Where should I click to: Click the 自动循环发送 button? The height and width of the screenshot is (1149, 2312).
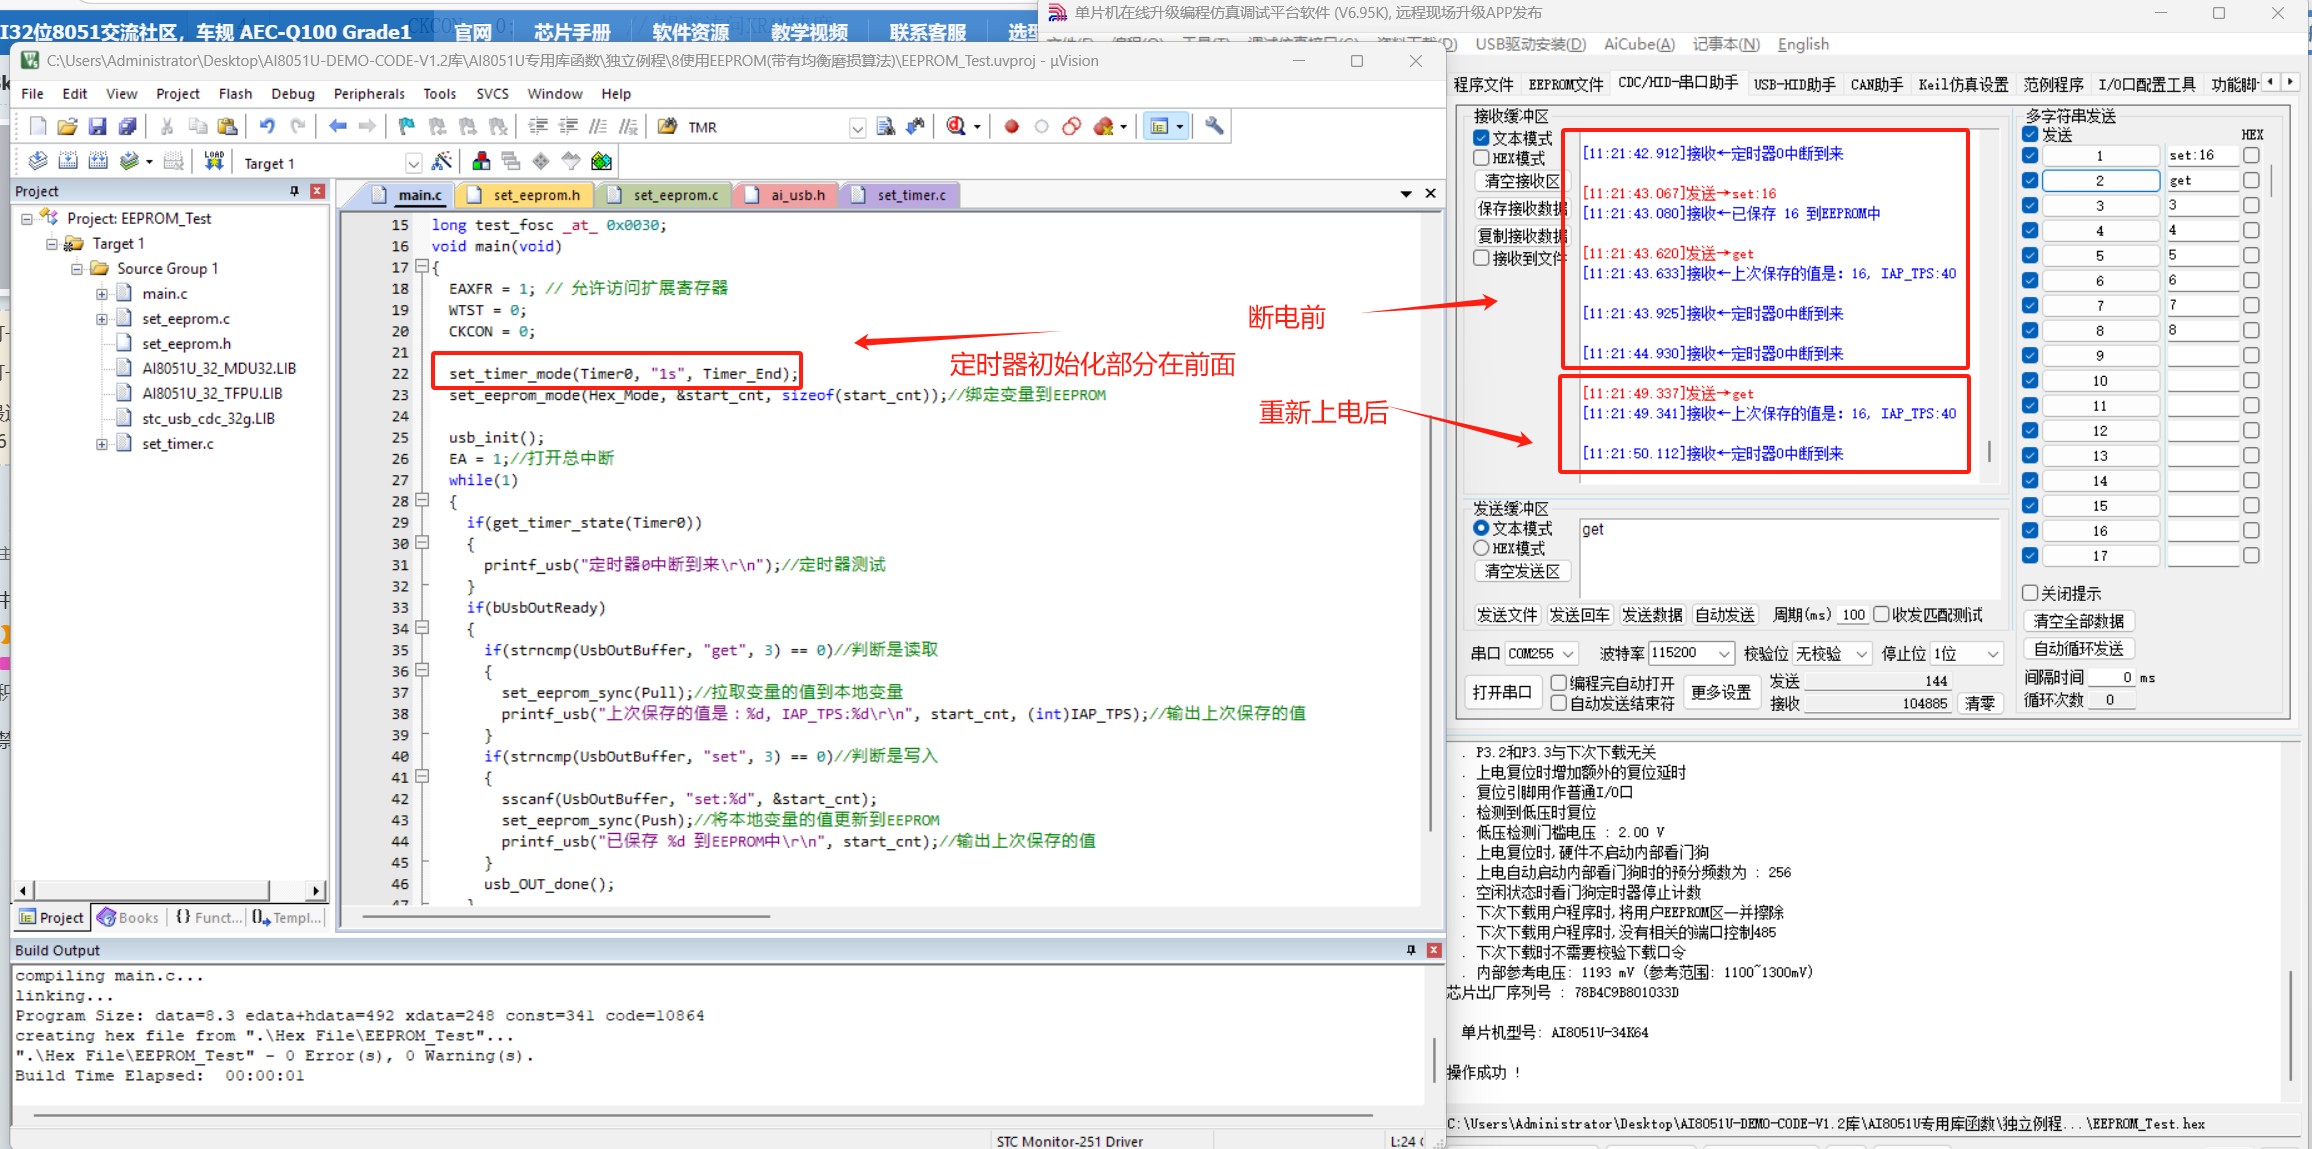coord(2079,649)
